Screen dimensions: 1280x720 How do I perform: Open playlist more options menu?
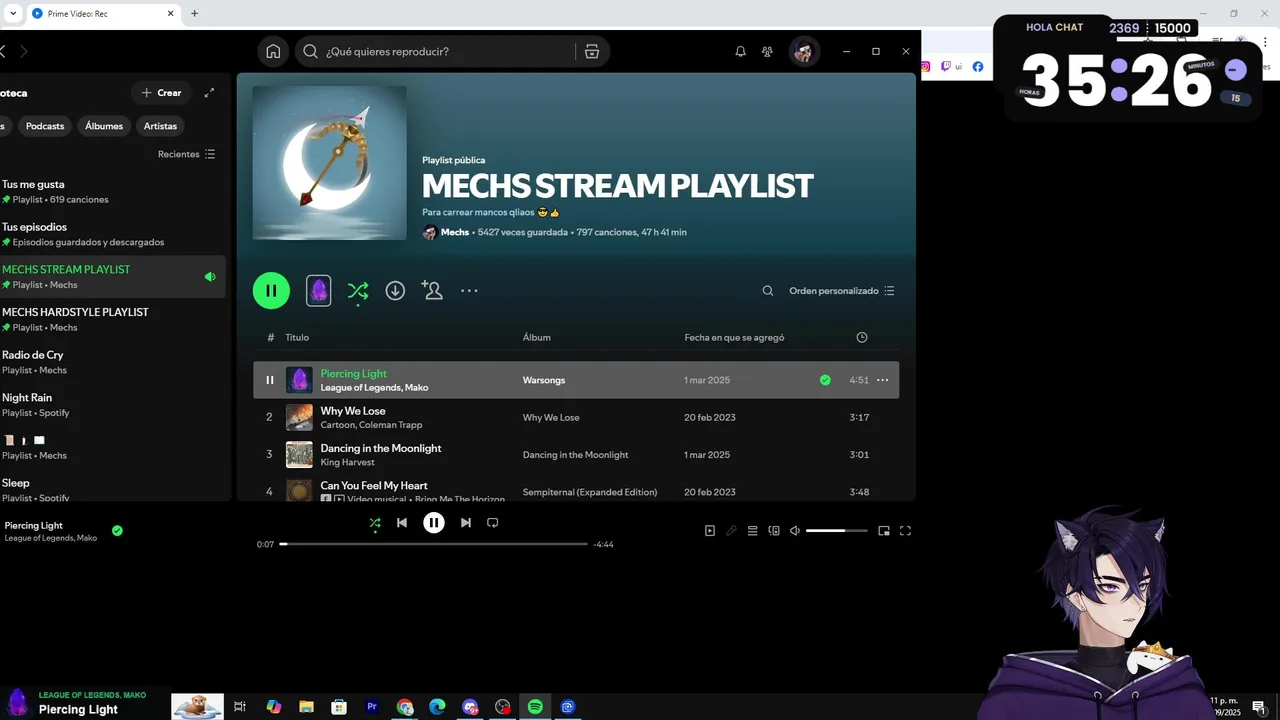click(x=469, y=291)
